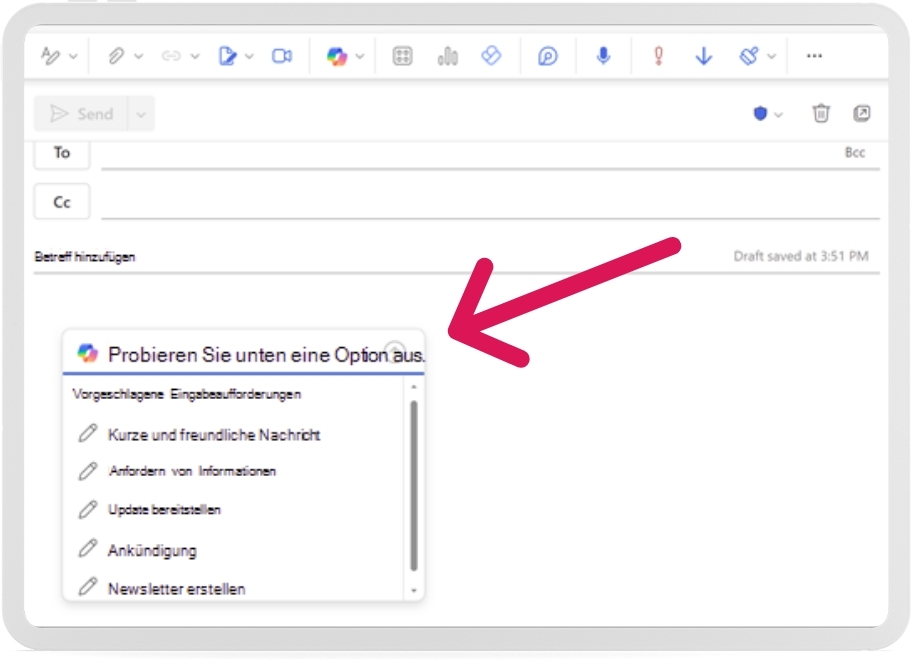912x660 pixels.
Task: Start dictation with the microphone icon
Action: (x=603, y=57)
